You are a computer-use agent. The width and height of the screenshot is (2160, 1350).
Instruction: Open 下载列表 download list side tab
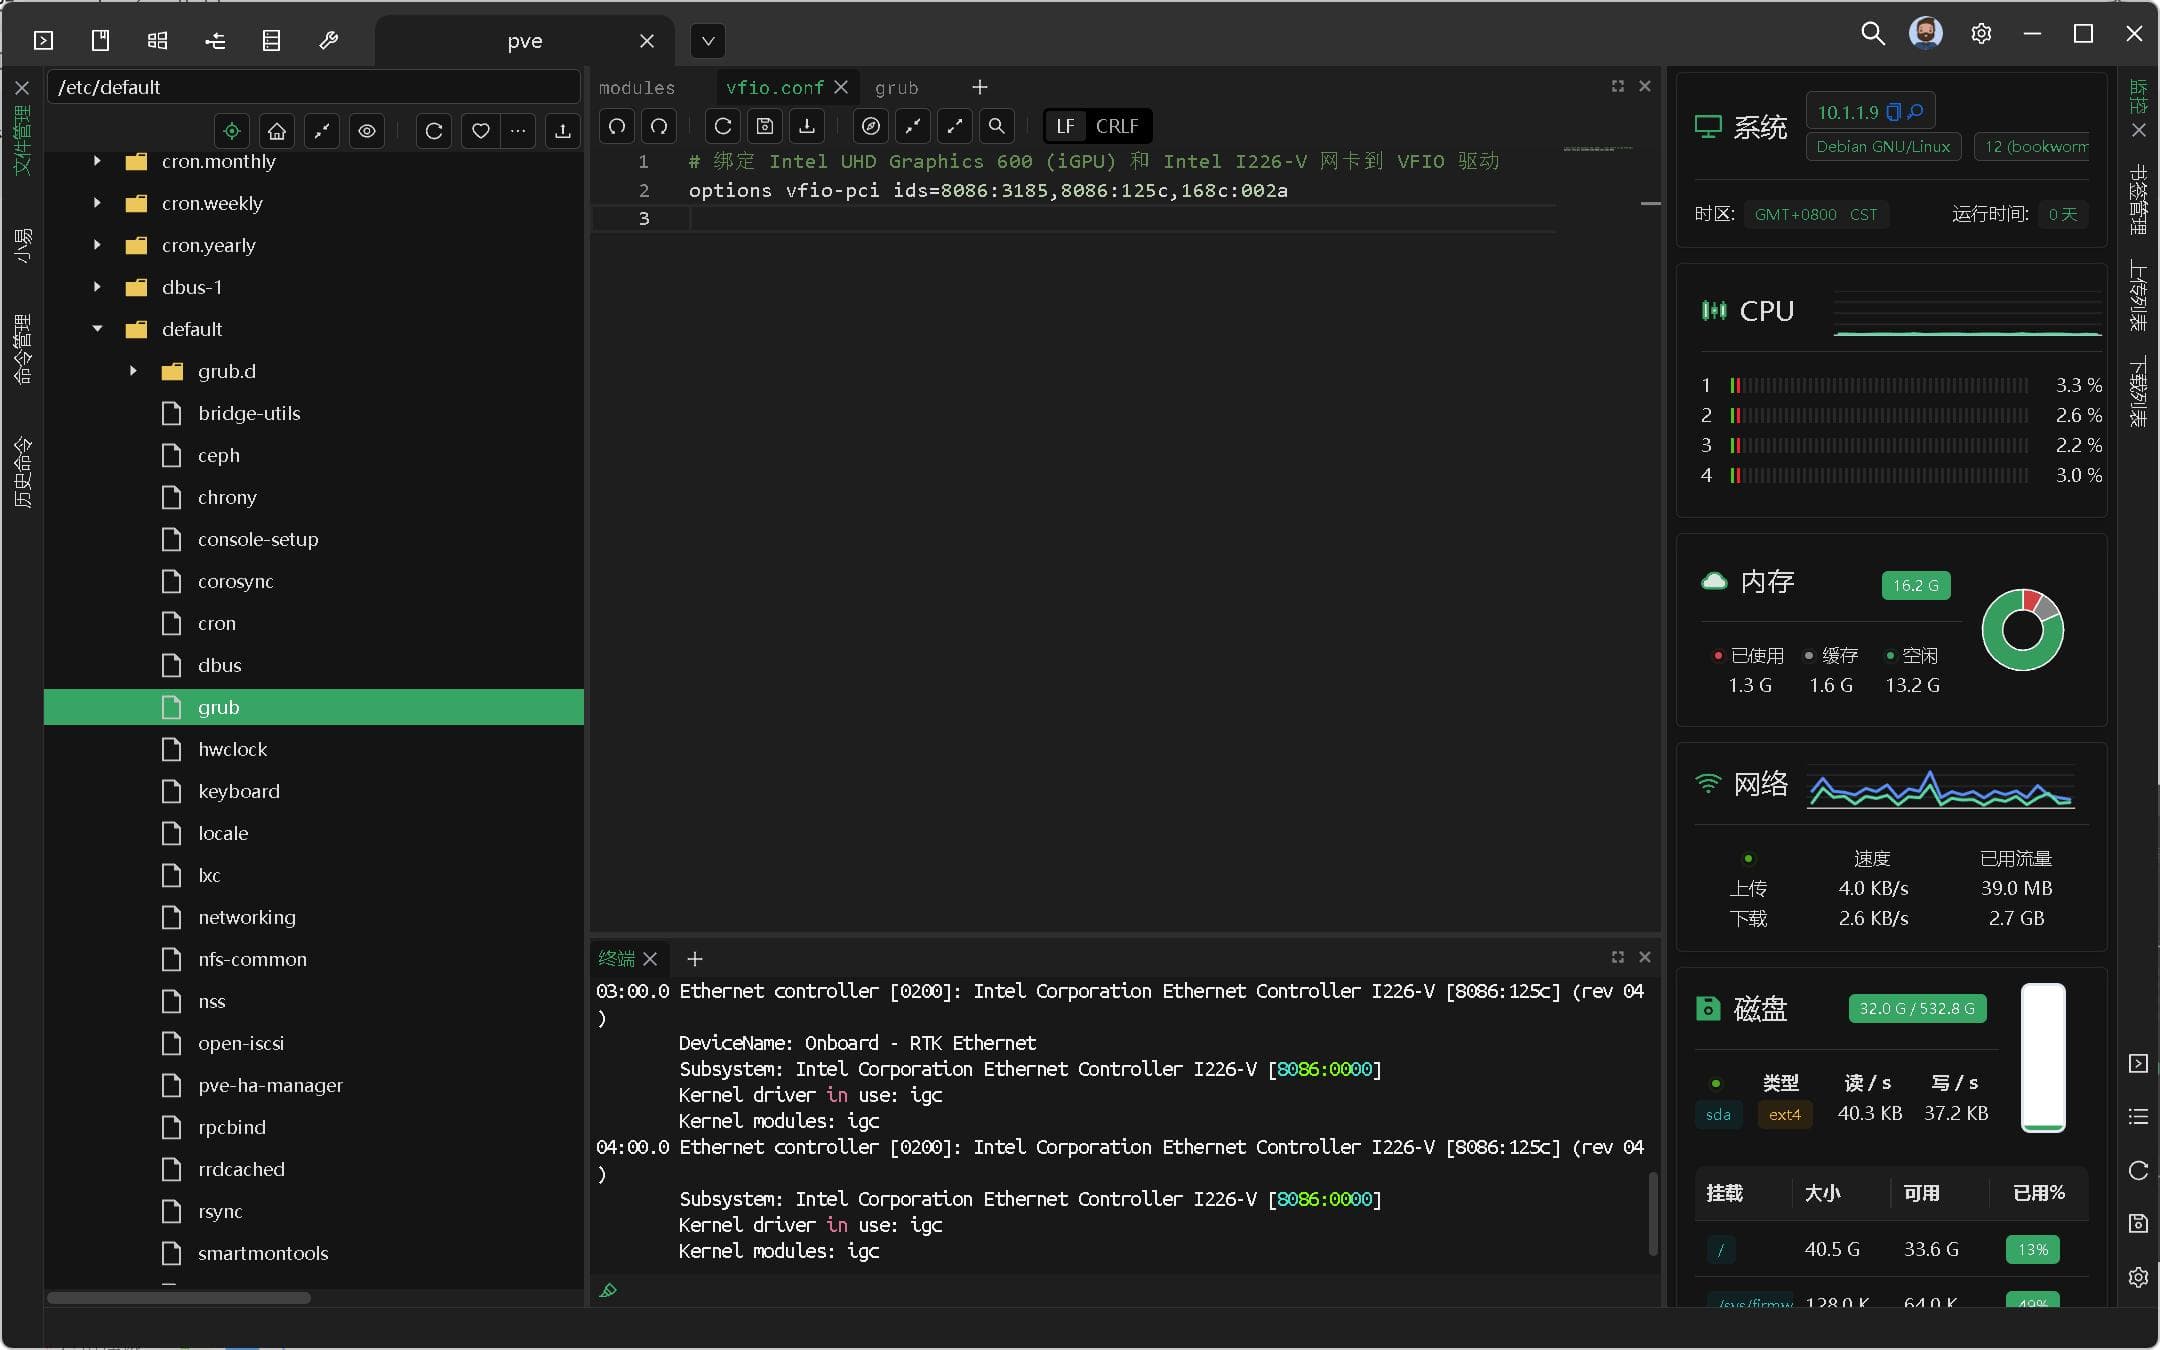click(x=2138, y=392)
